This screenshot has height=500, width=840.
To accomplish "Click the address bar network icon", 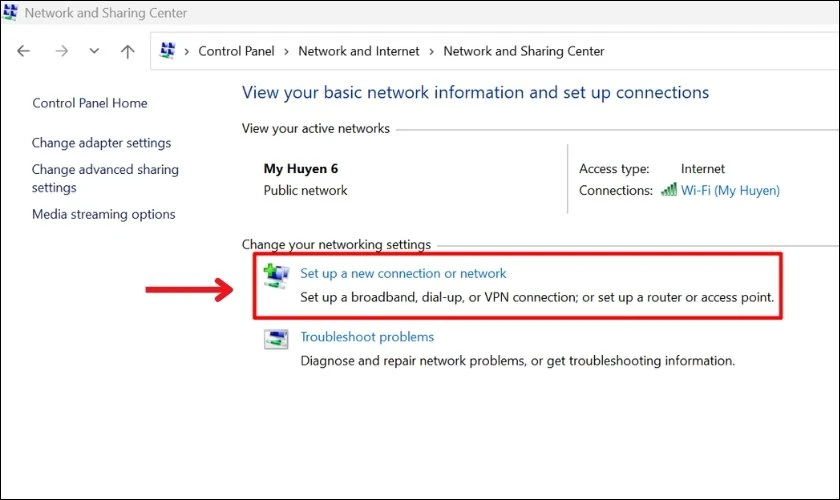I will (168, 50).
